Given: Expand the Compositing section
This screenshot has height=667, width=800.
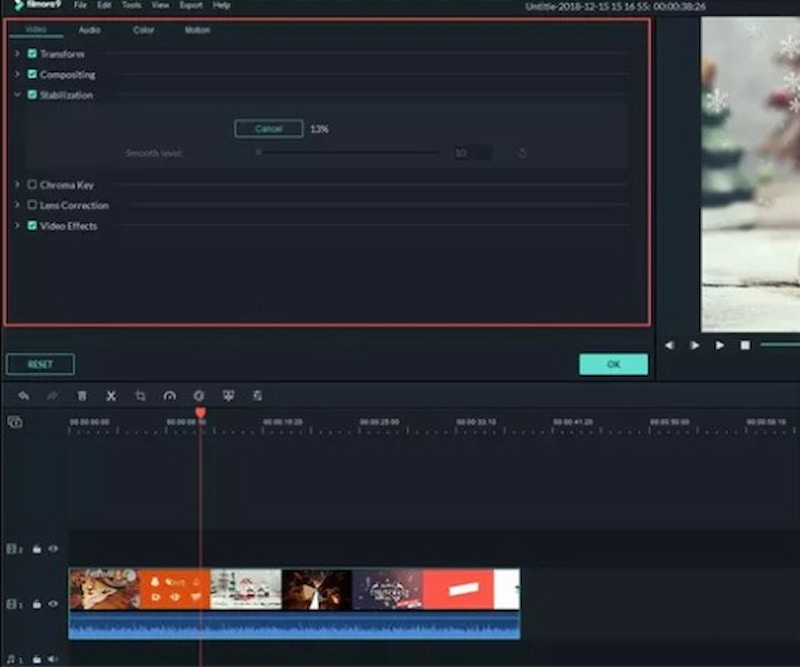Looking at the screenshot, I should click(x=17, y=74).
